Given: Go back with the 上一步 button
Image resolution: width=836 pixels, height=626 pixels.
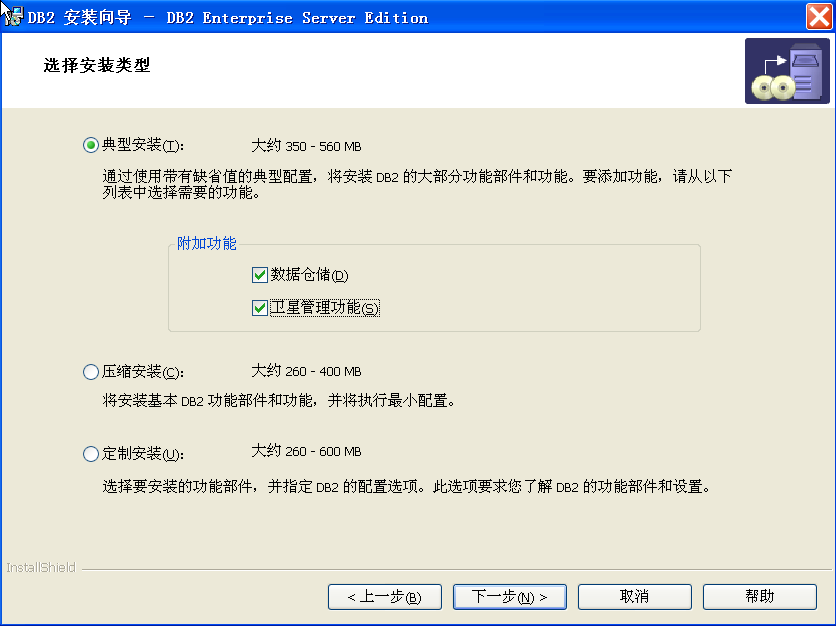Looking at the screenshot, I should [384, 597].
